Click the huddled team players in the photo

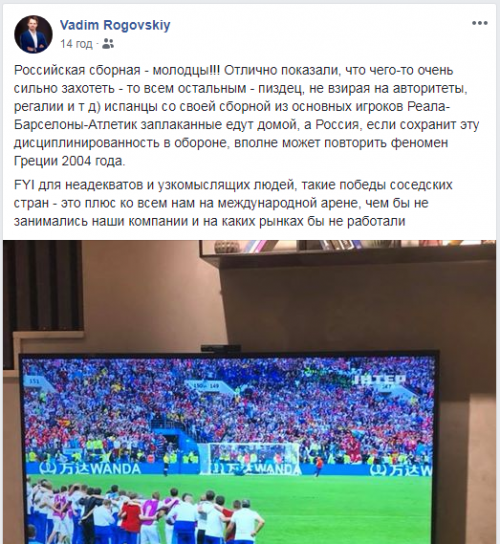[144, 511]
